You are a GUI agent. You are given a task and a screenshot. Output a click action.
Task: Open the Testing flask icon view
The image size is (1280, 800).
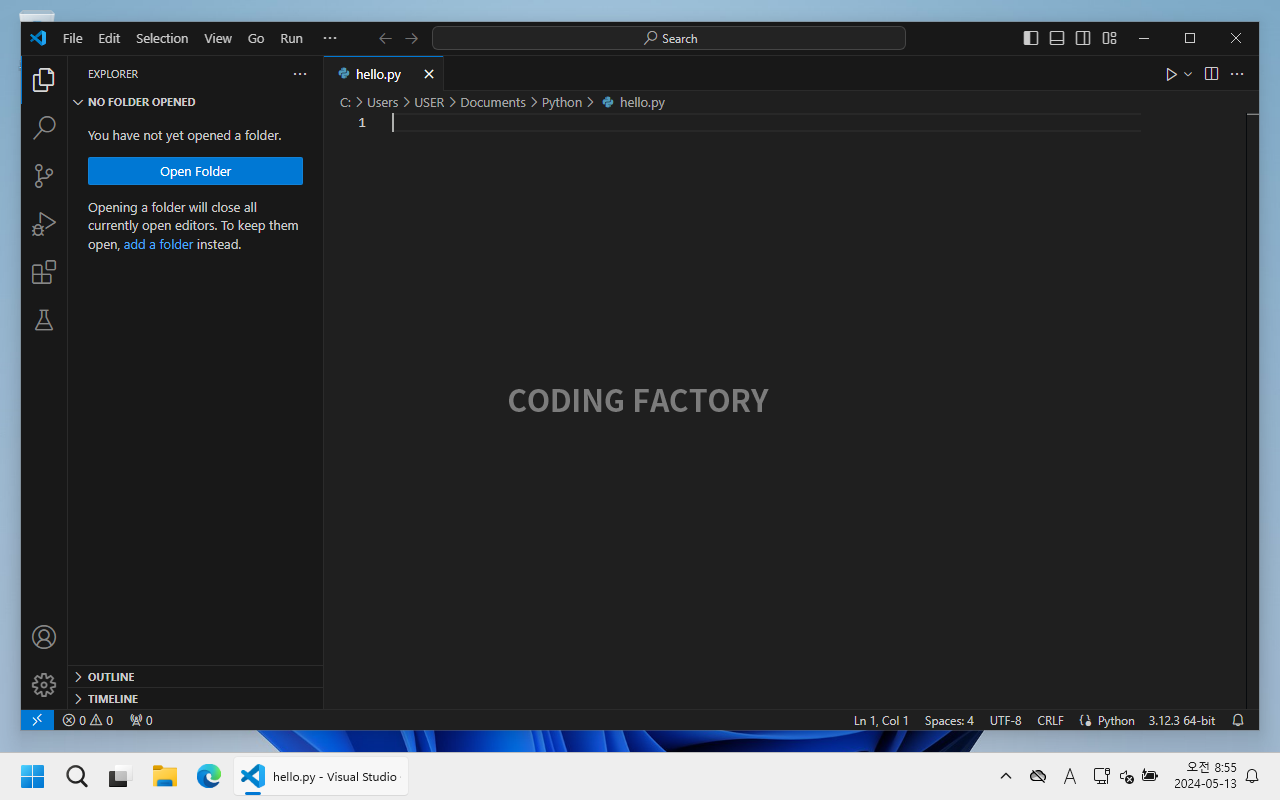pyautogui.click(x=44, y=320)
